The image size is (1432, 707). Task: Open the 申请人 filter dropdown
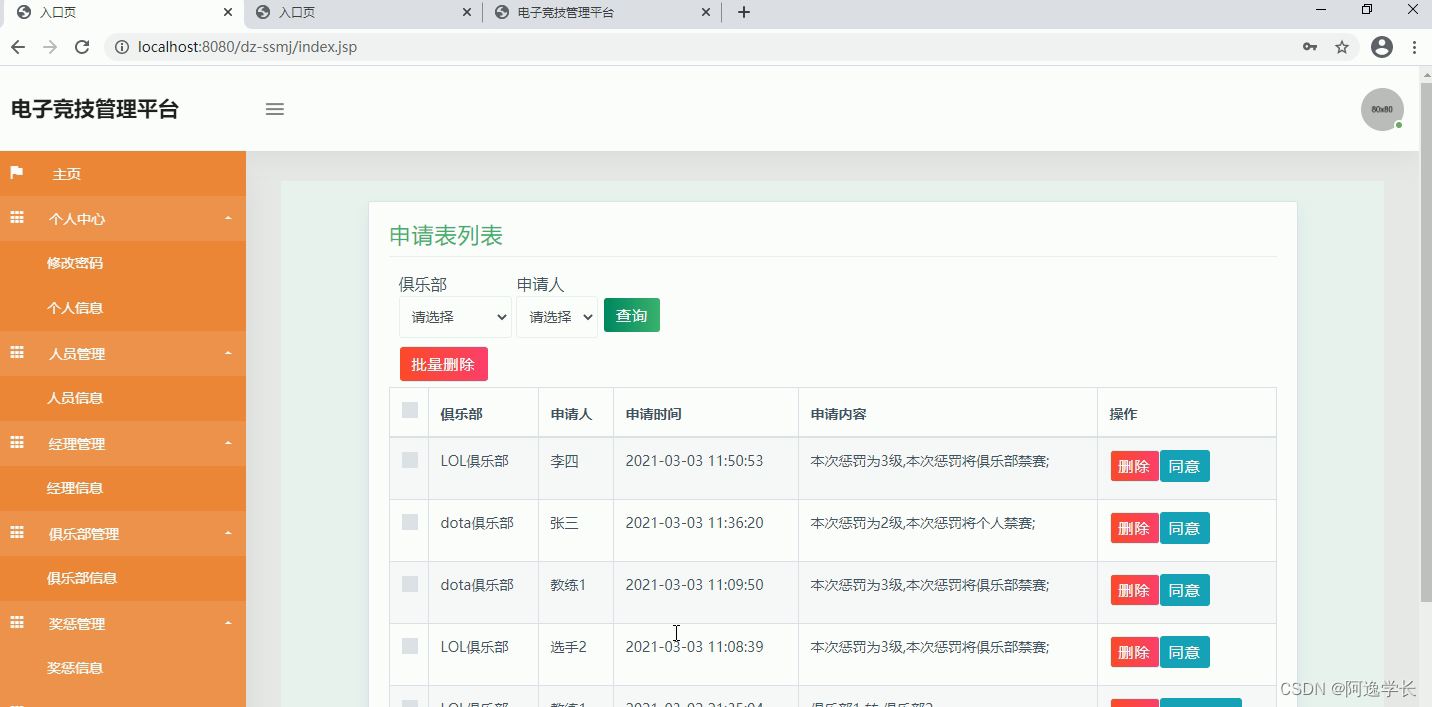tap(557, 317)
